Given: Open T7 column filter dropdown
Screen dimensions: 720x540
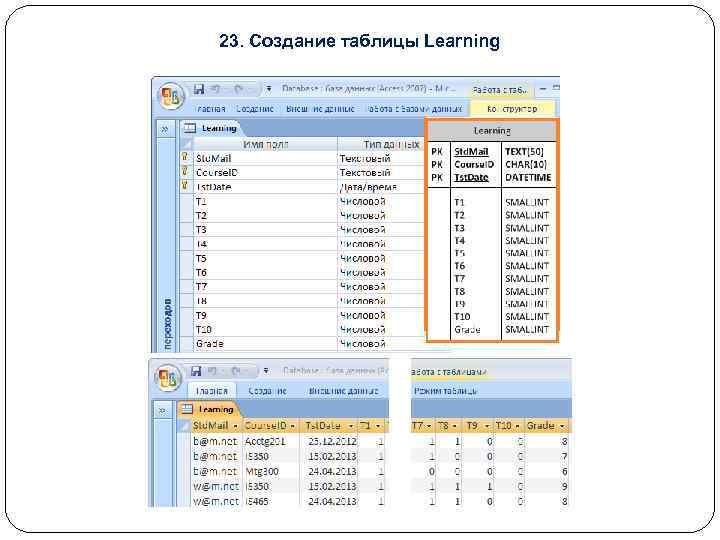Looking at the screenshot, I should (x=429, y=427).
